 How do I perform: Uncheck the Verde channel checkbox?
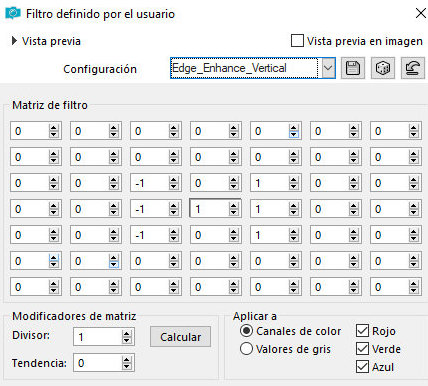click(x=362, y=349)
